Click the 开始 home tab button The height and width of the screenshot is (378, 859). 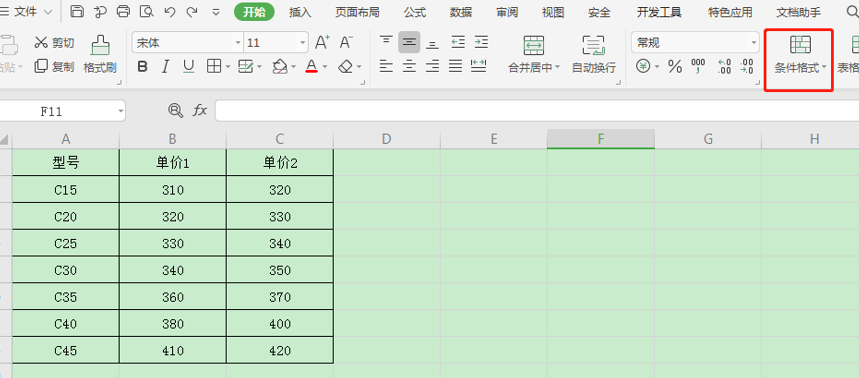click(254, 12)
